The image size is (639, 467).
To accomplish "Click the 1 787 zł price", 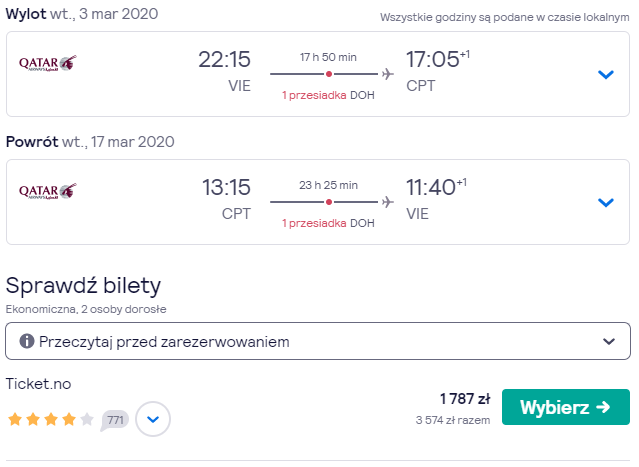I will [x=465, y=399].
